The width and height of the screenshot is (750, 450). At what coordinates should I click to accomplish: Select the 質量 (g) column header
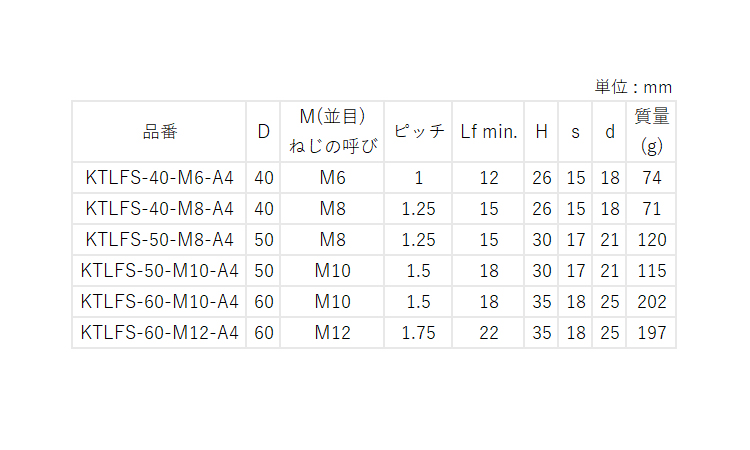(x=652, y=131)
